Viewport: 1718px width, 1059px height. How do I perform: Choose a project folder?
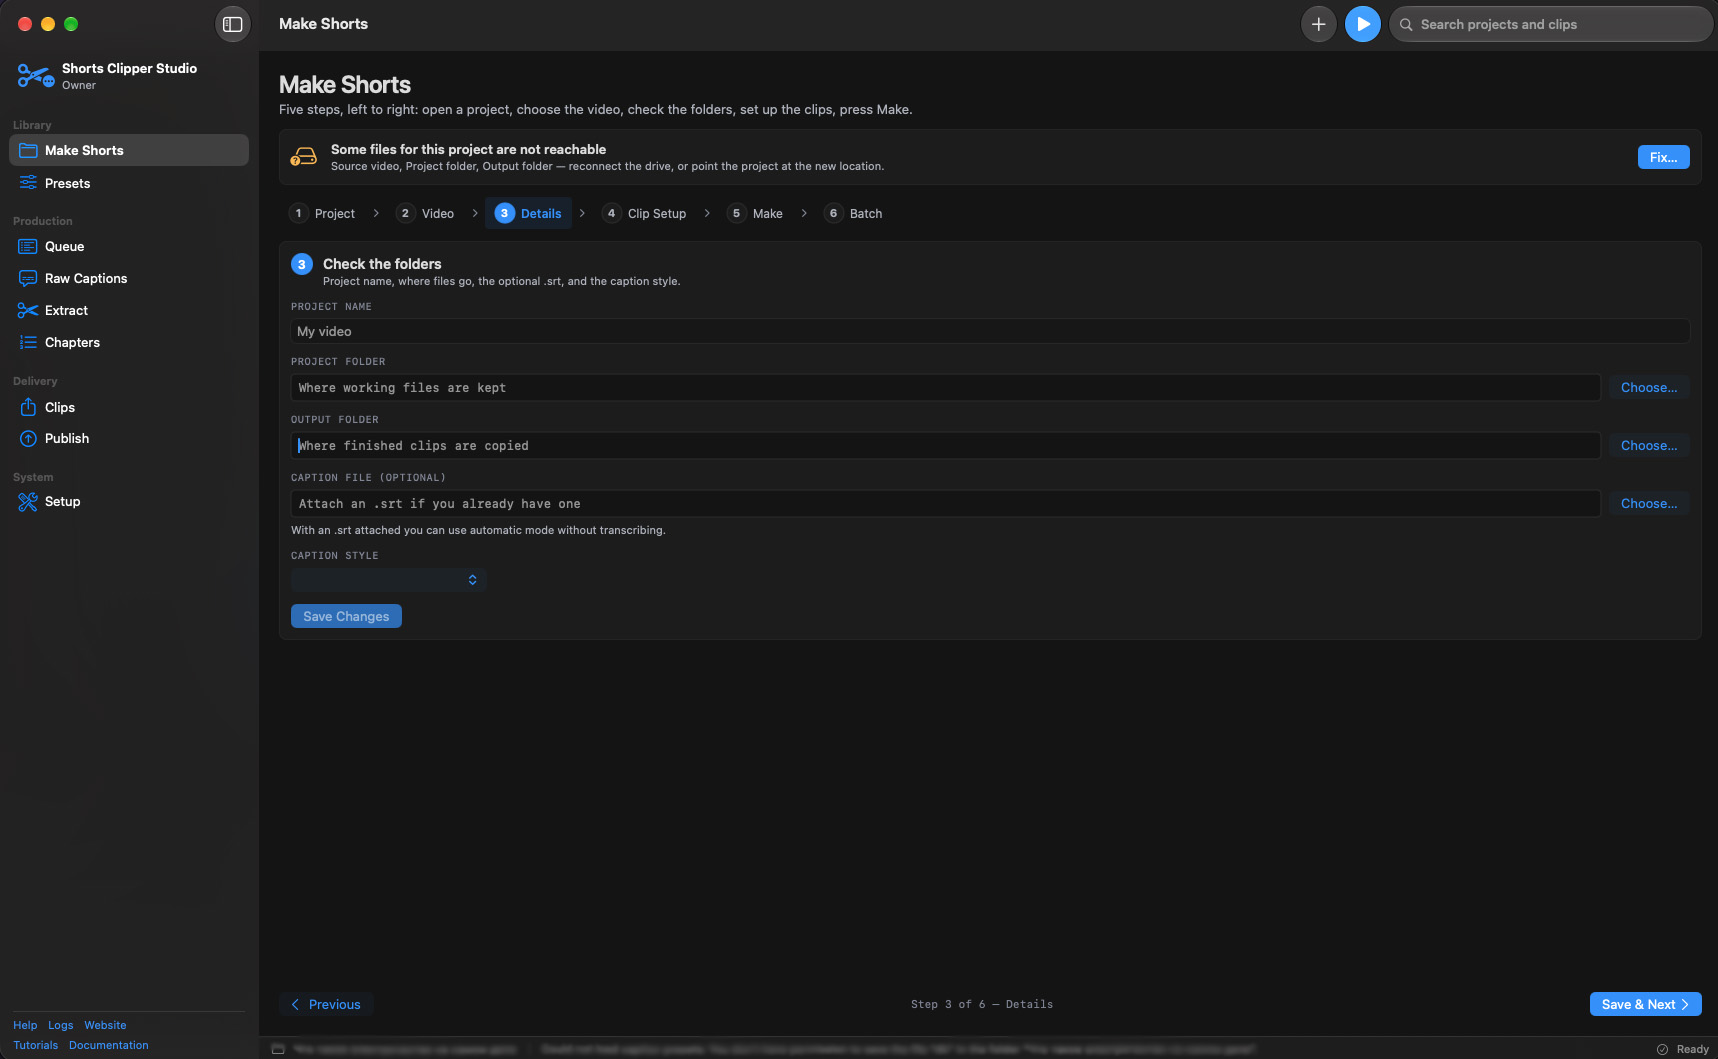coord(1648,387)
